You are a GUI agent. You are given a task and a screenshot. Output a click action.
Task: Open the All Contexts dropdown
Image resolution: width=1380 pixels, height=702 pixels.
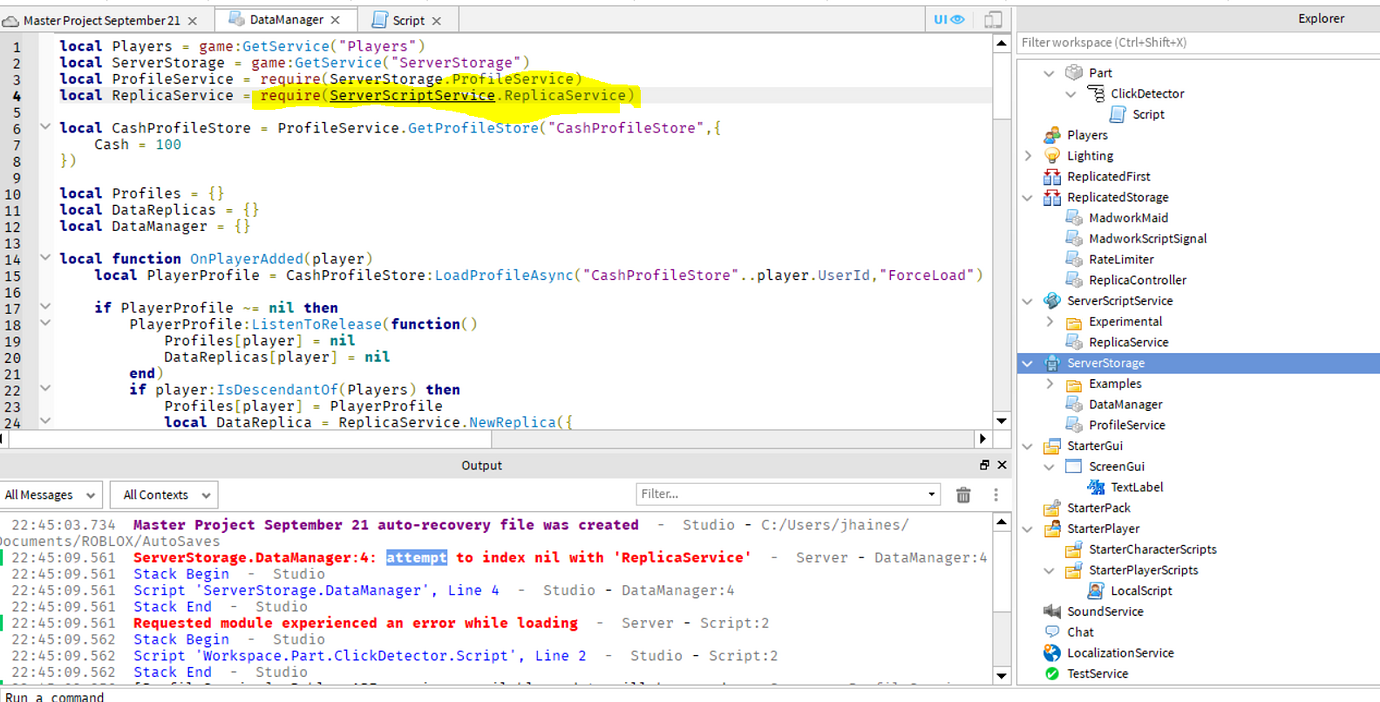164,494
